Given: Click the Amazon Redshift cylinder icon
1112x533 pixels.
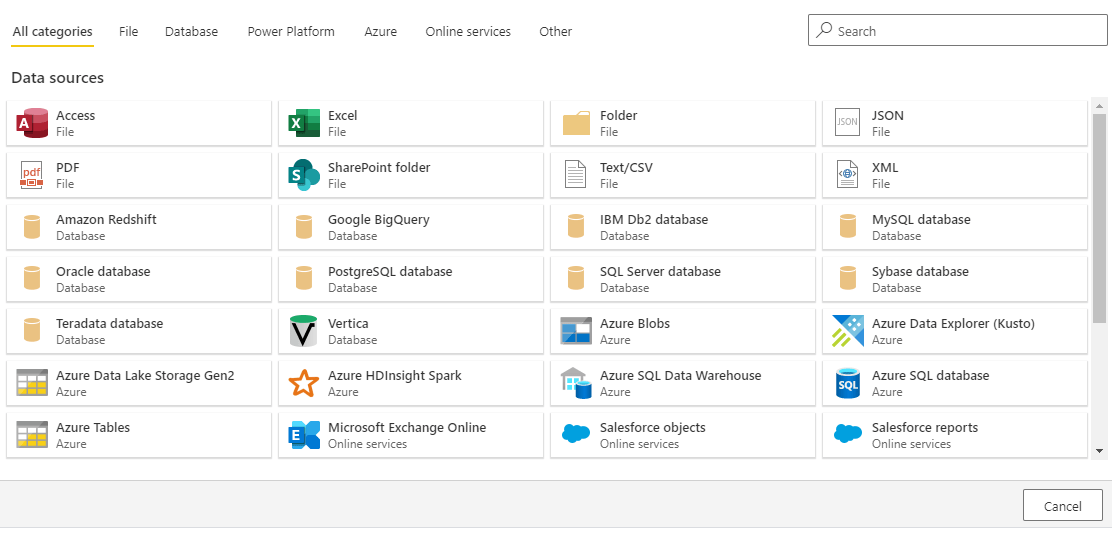Looking at the screenshot, I should click(32, 227).
